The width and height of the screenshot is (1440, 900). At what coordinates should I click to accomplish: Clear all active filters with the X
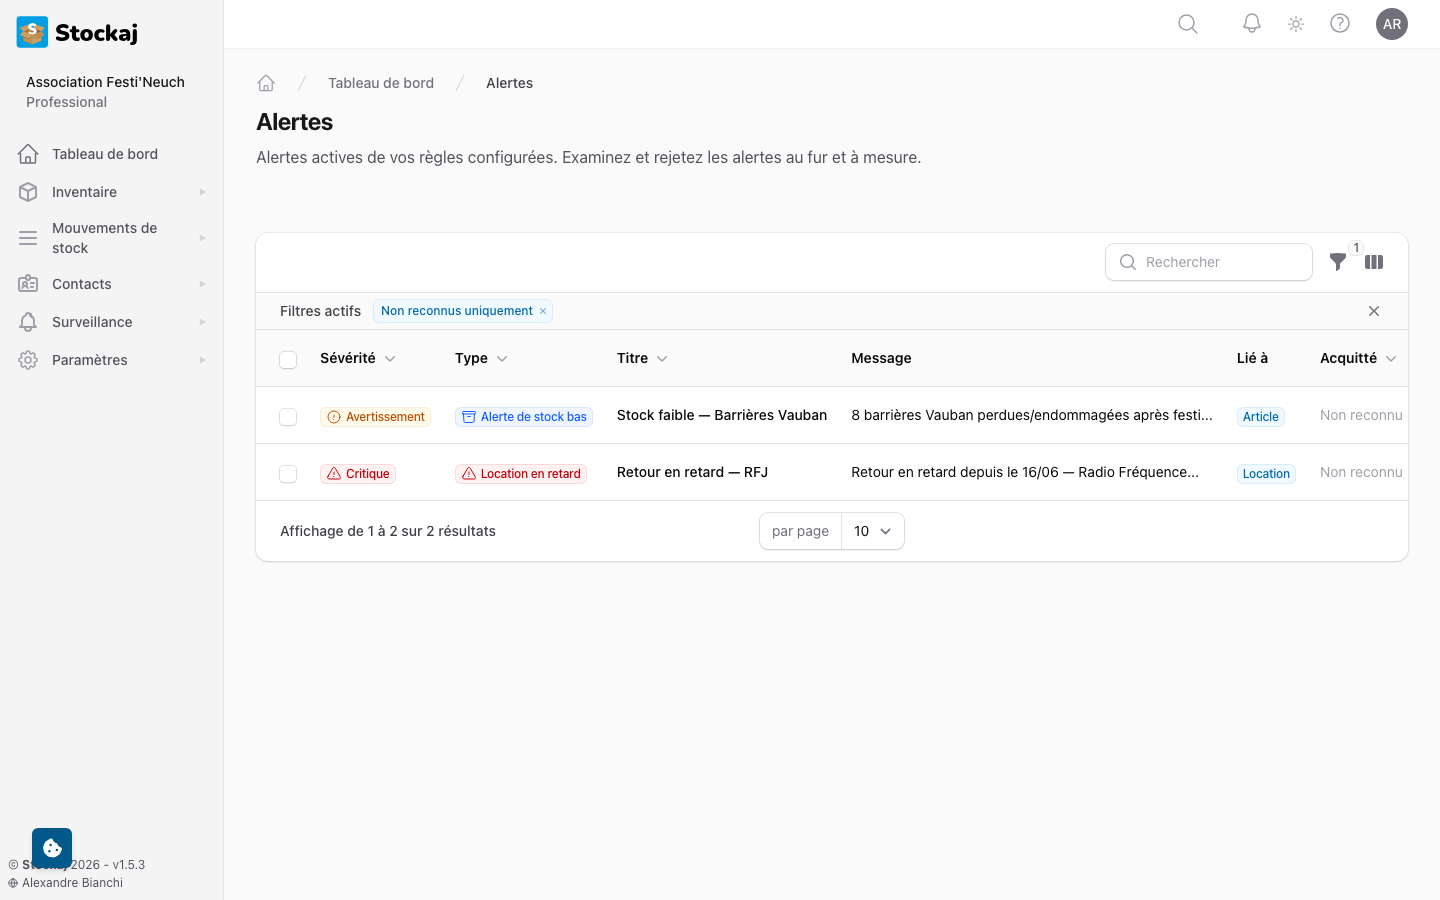(1374, 311)
